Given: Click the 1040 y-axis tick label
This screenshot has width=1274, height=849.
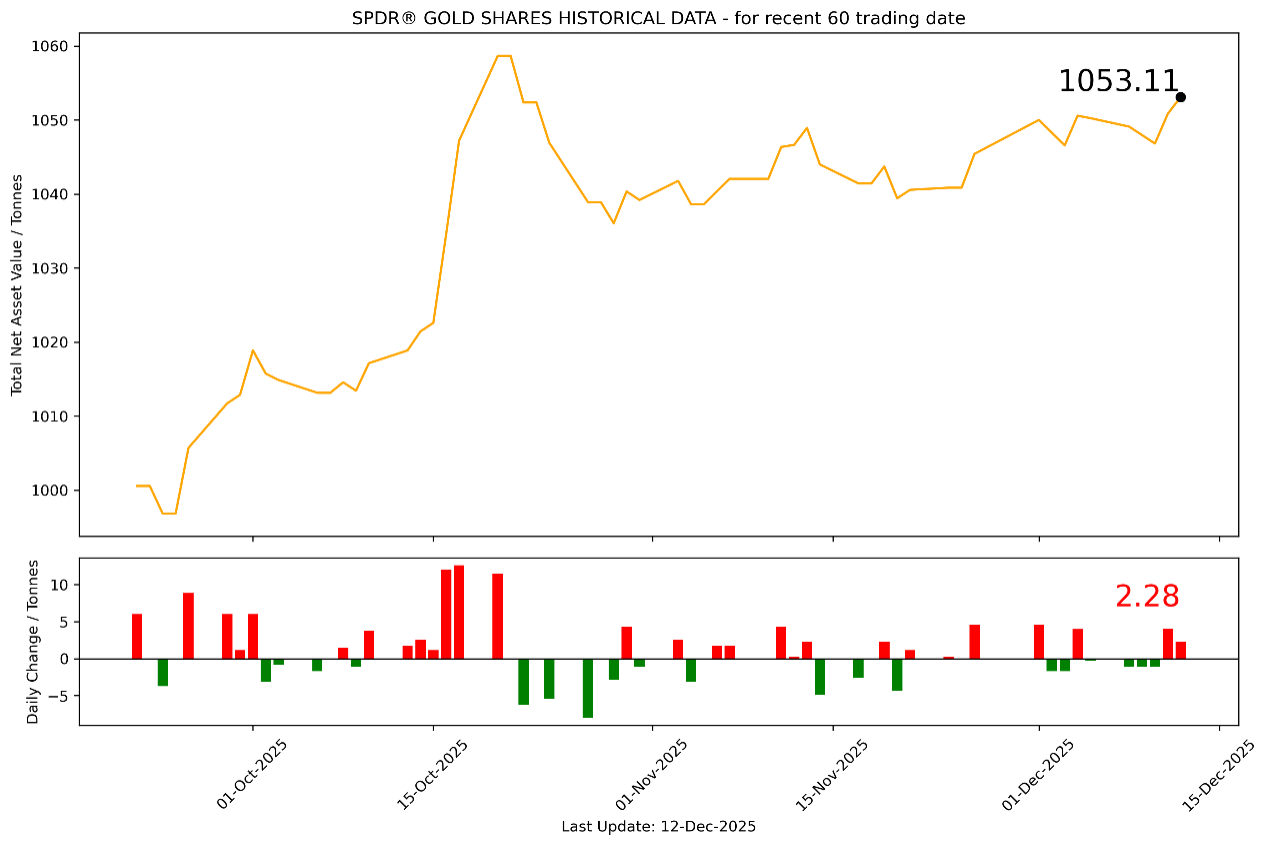Looking at the screenshot, I should pos(51,195).
